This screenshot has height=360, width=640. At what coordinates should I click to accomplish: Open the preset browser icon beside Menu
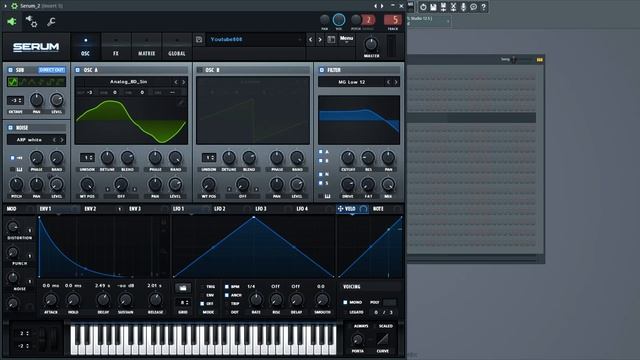click(x=331, y=40)
